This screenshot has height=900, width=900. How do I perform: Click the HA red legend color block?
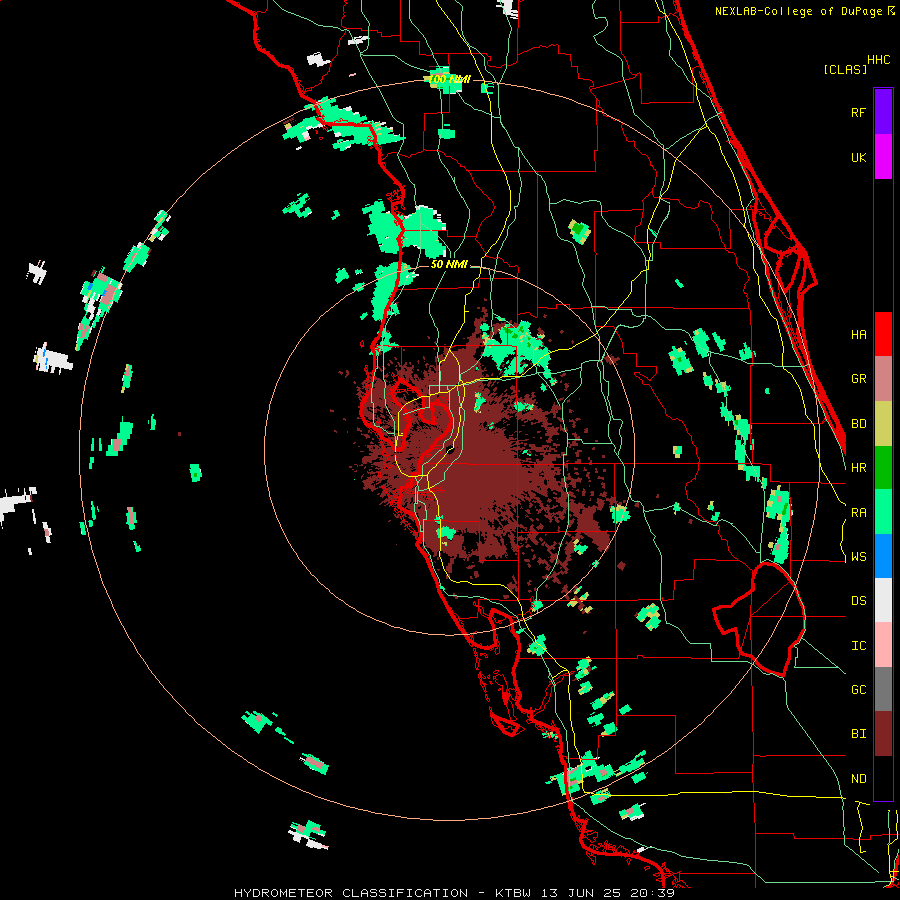[883, 334]
